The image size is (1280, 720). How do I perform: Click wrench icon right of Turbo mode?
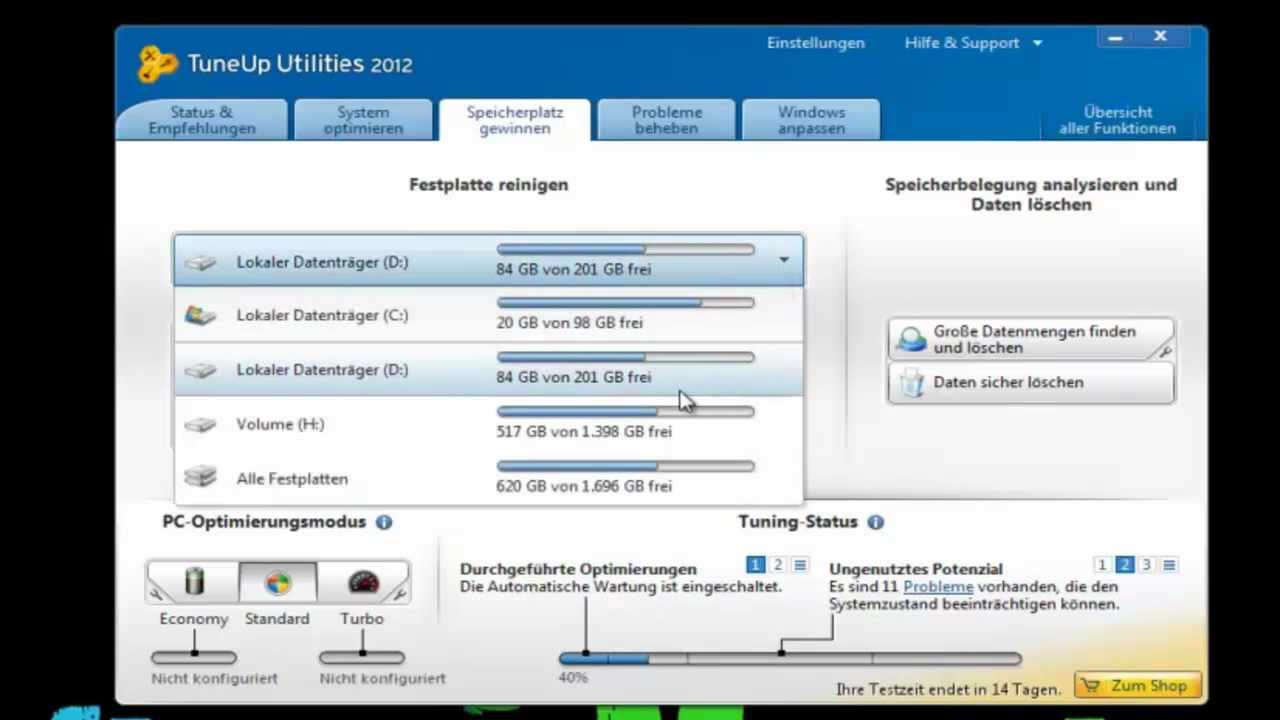click(x=399, y=594)
